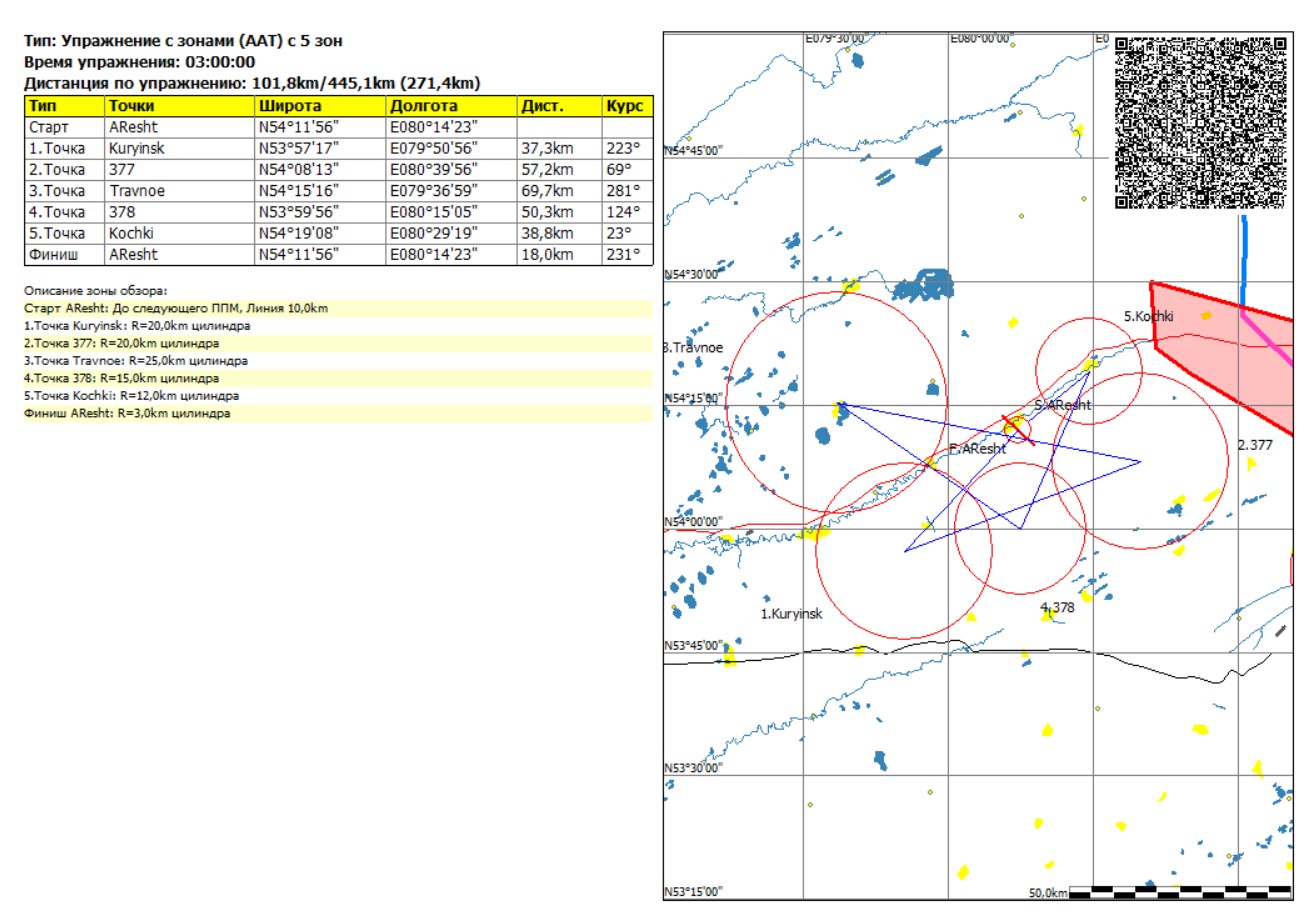Viewport: 1306px width, 913px height.
Task: Select the 1.Kuryinsk map label
Action: [791, 614]
